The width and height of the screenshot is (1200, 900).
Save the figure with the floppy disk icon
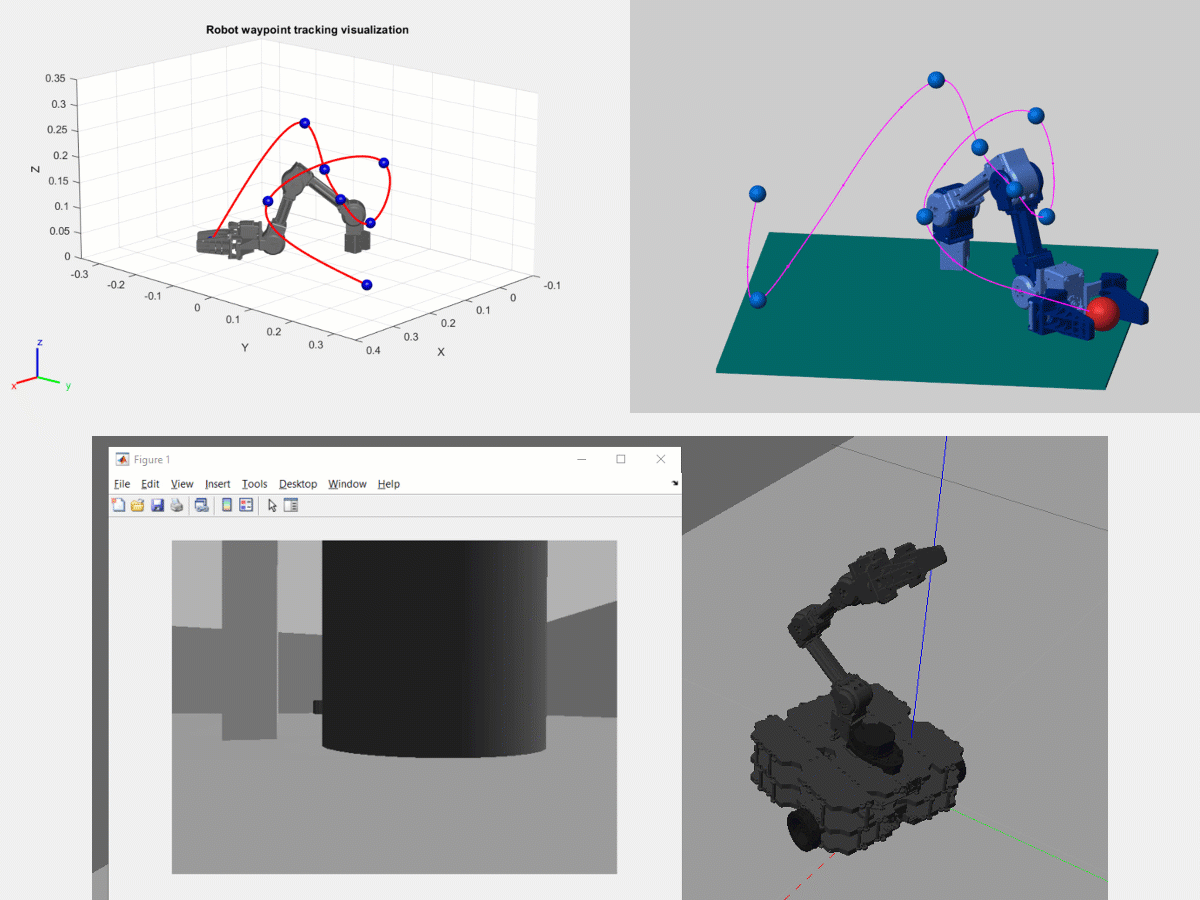tap(157, 506)
